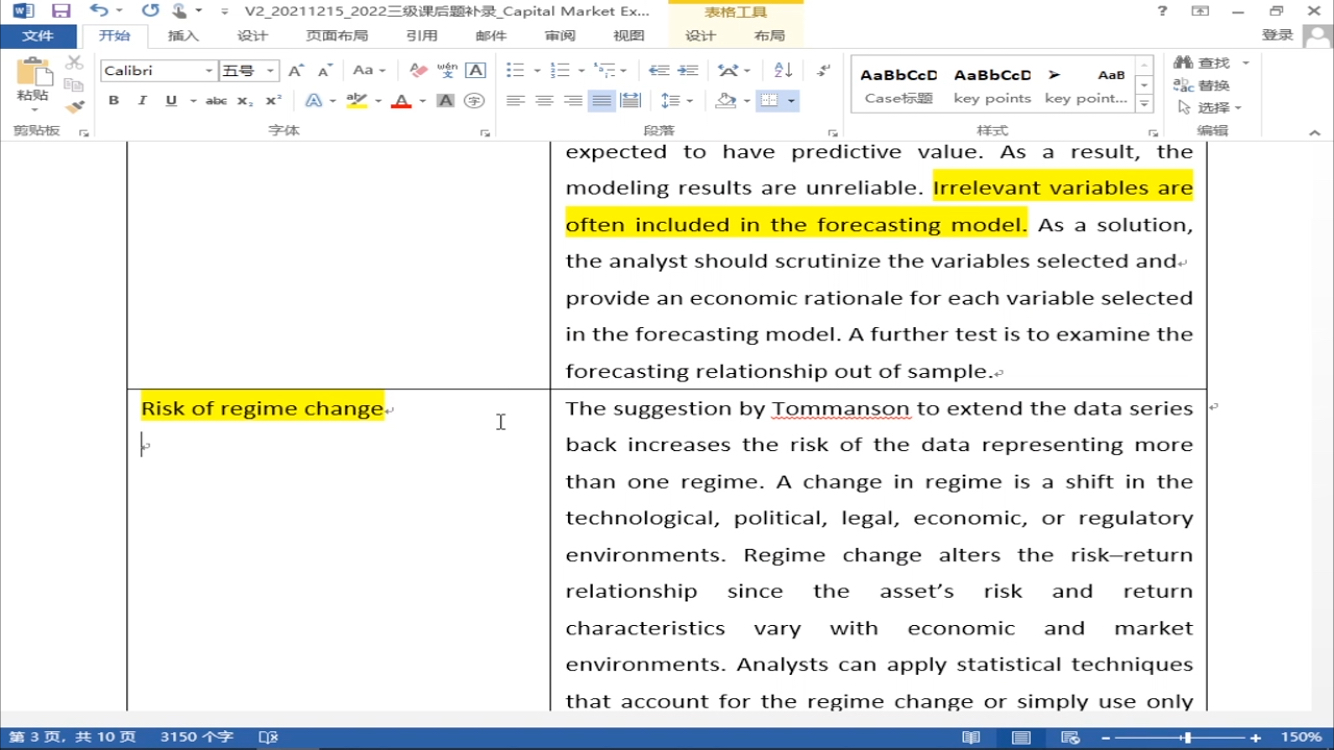Click the 替换 Replace button
The image size is (1334, 750).
[x=1203, y=86]
